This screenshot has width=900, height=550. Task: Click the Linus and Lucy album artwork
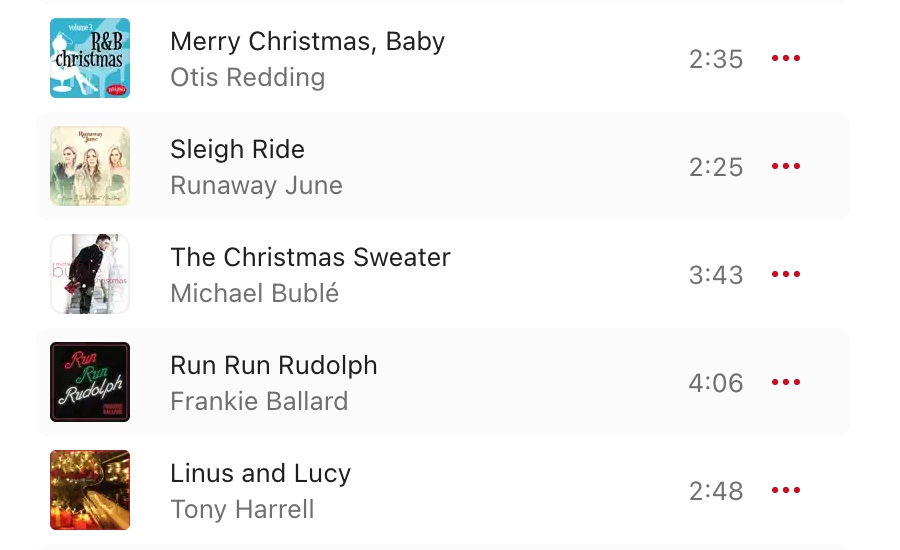tap(90, 490)
